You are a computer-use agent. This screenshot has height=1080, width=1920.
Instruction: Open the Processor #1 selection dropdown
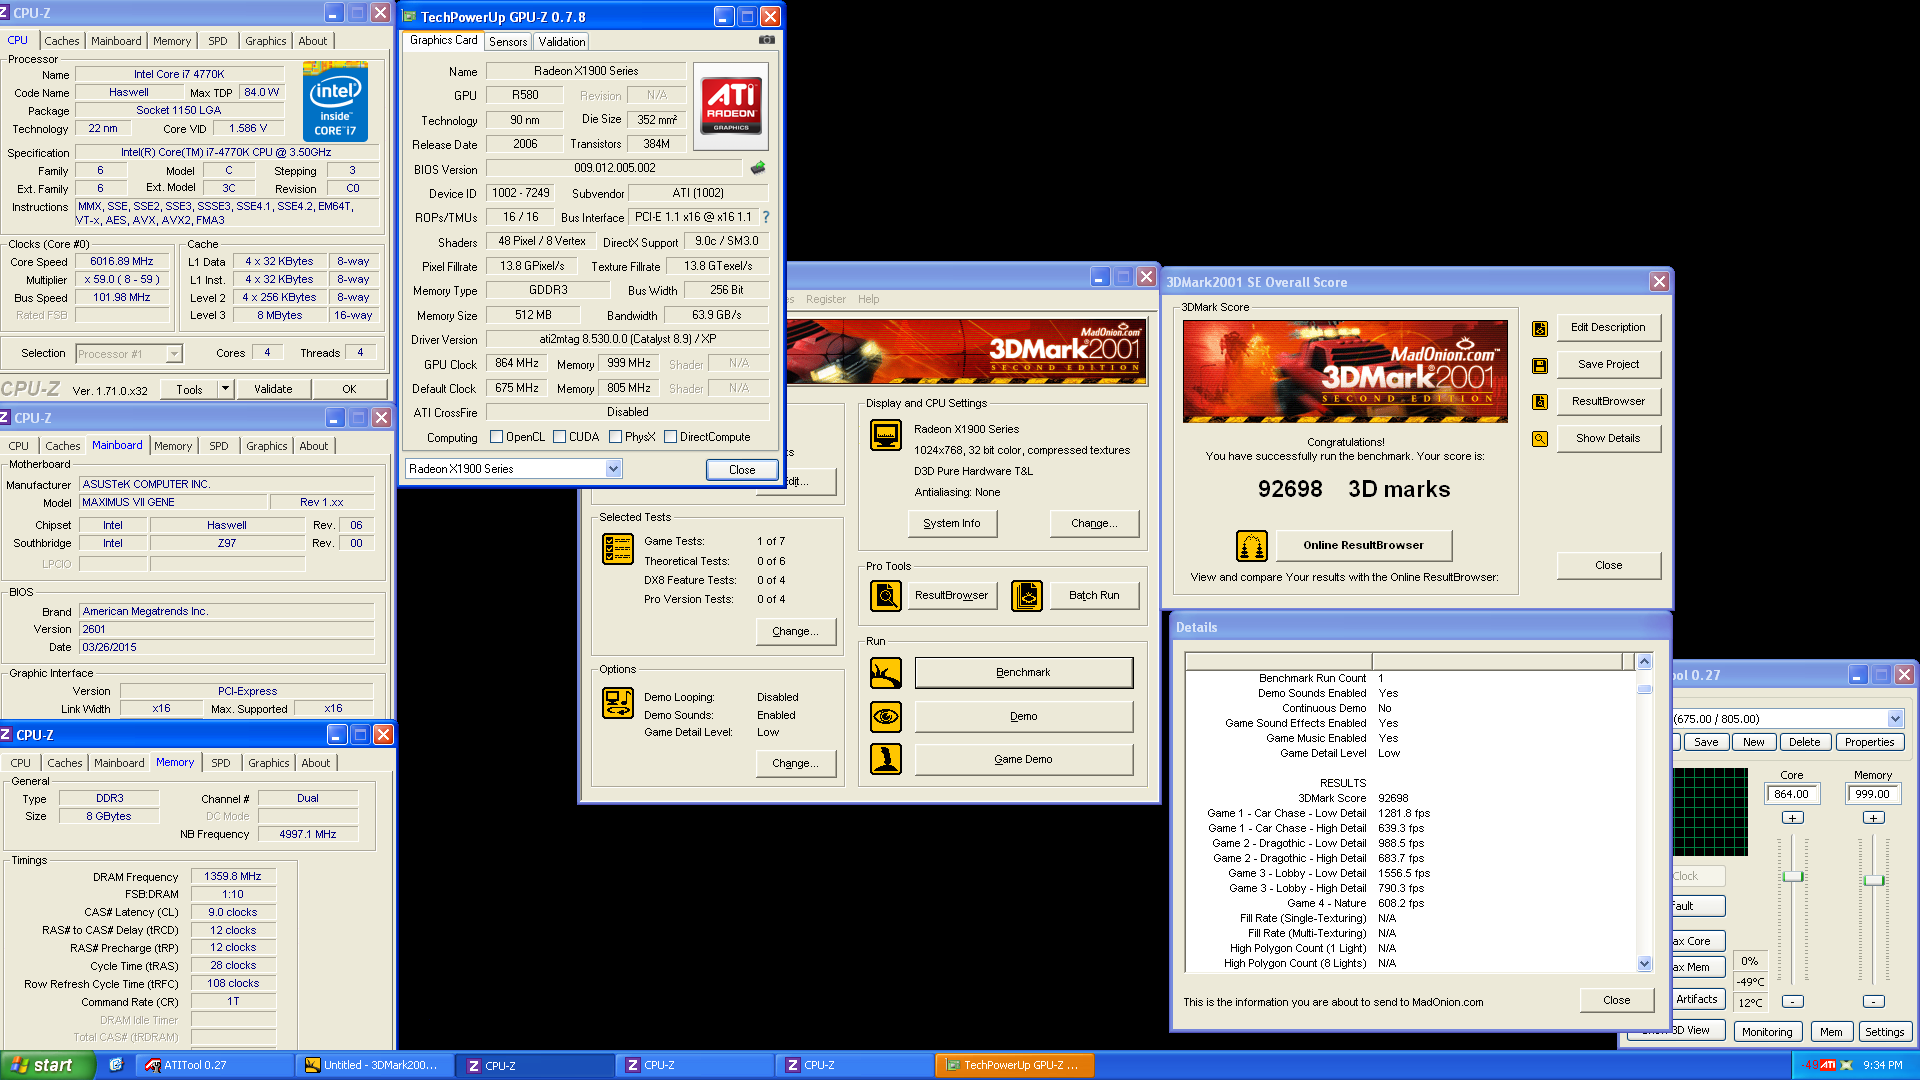click(x=174, y=354)
